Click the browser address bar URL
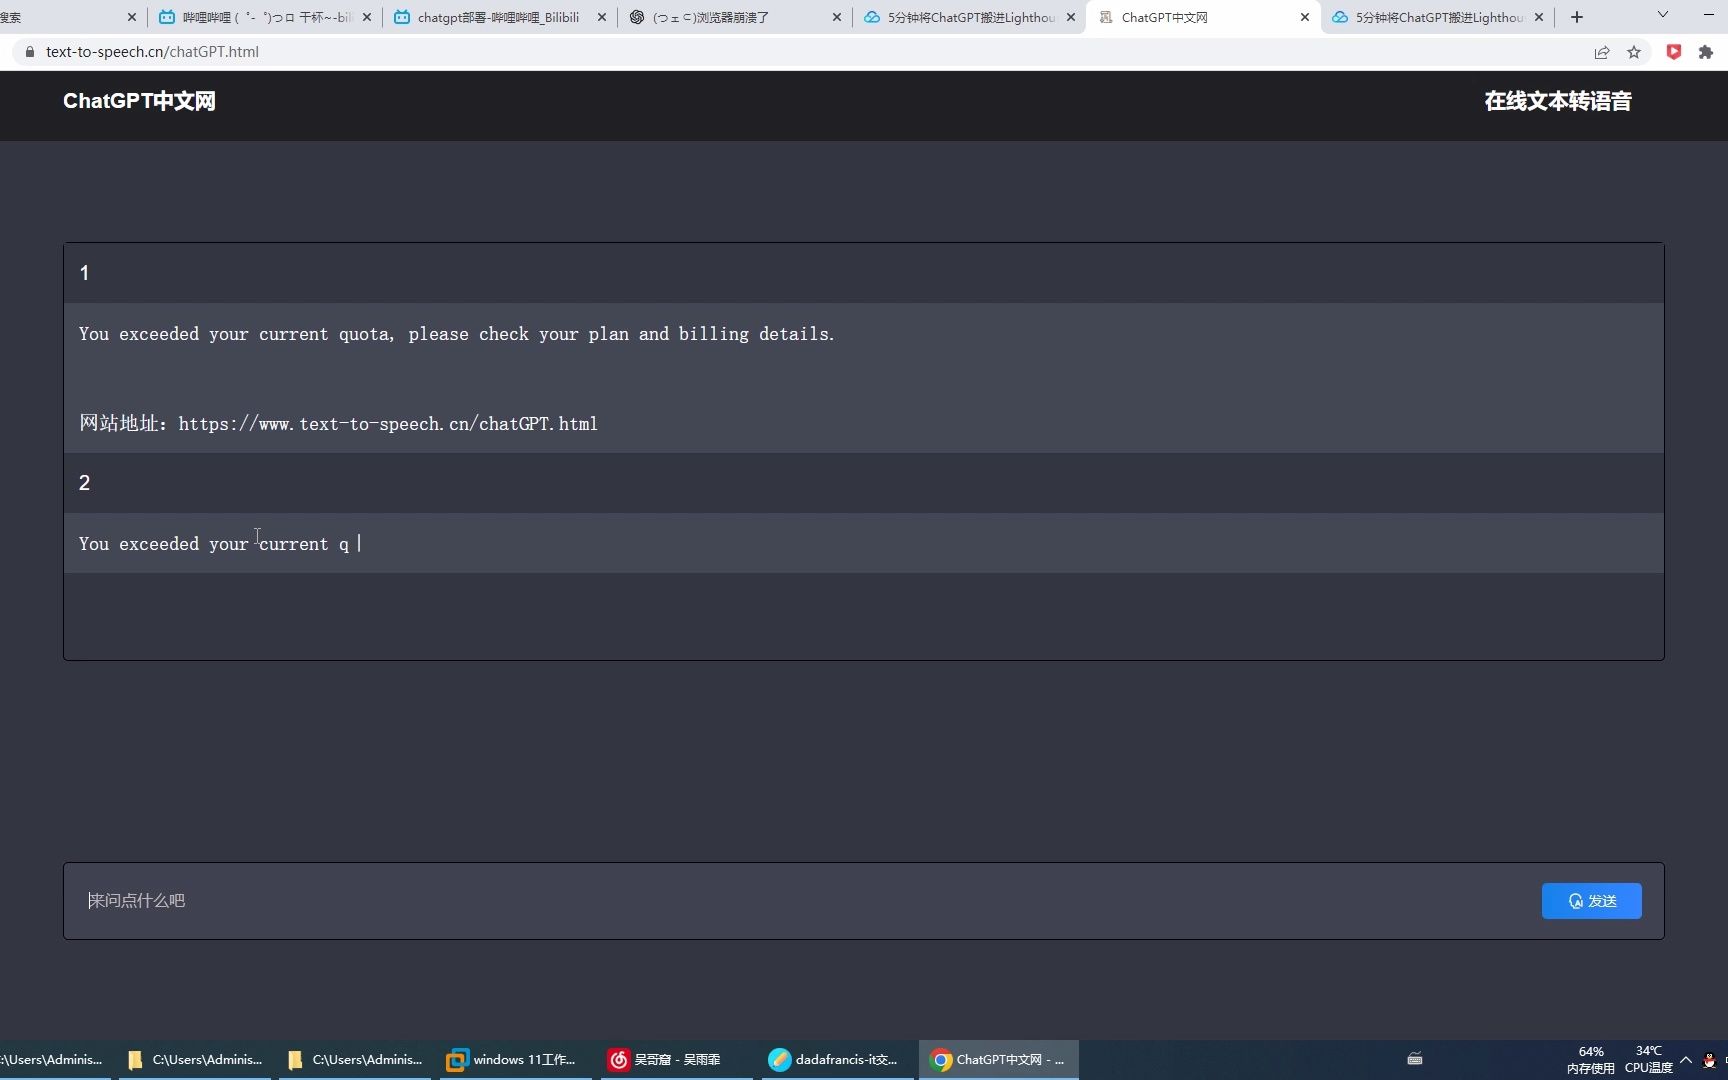The height and width of the screenshot is (1080, 1728). tap(152, 52)
